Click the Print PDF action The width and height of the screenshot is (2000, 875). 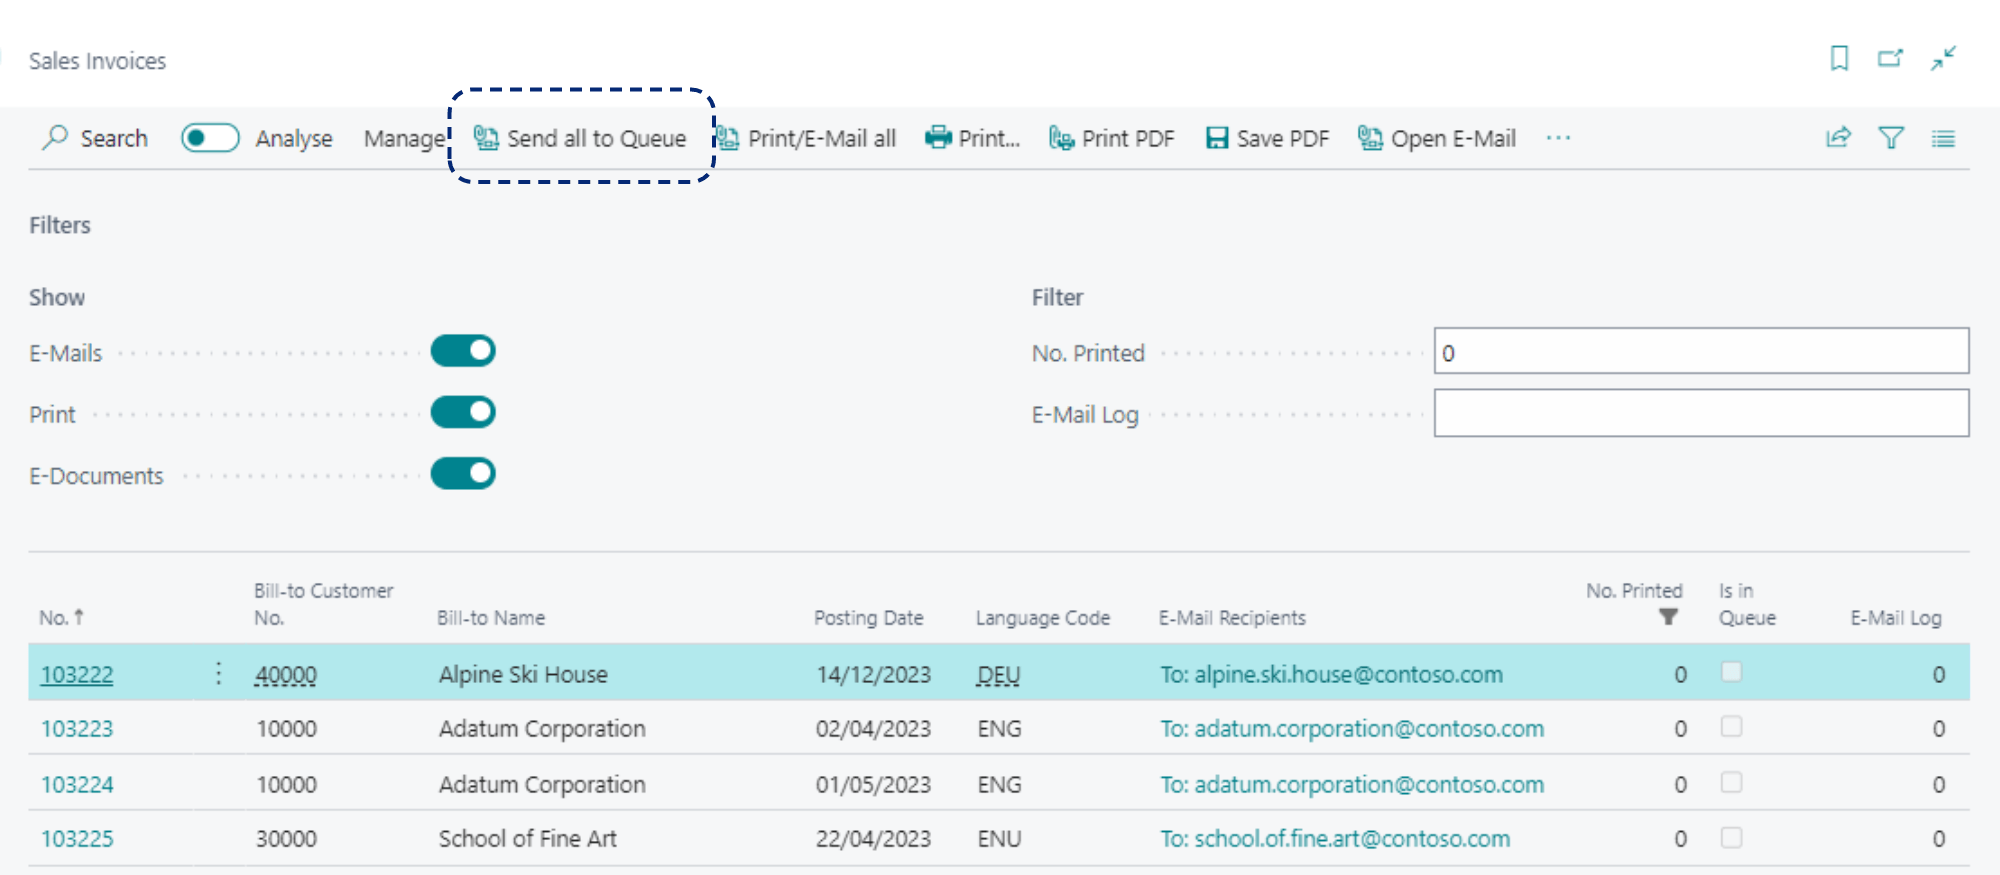tap(1111, 138)
